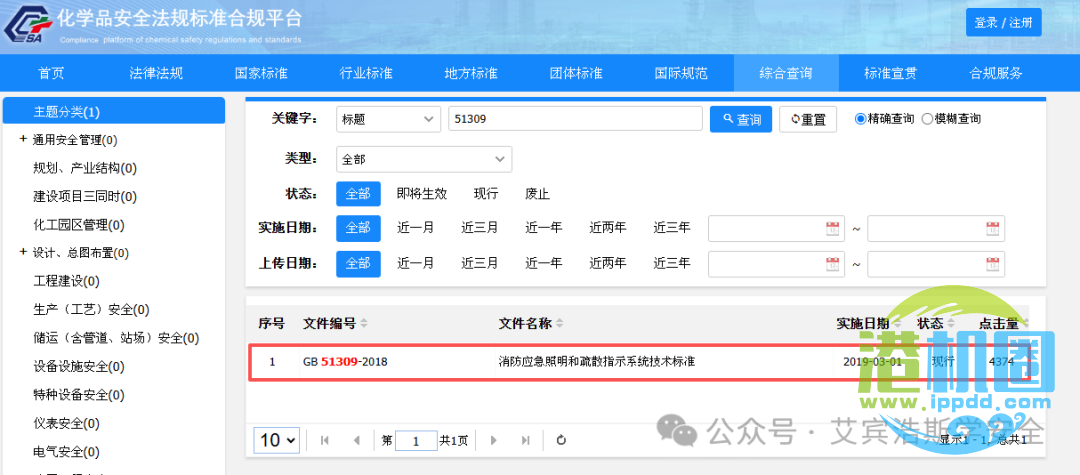Viewport: 1080px width, 475px height.
Task: Open result GB 51309-2018
Action: [345, 361]
